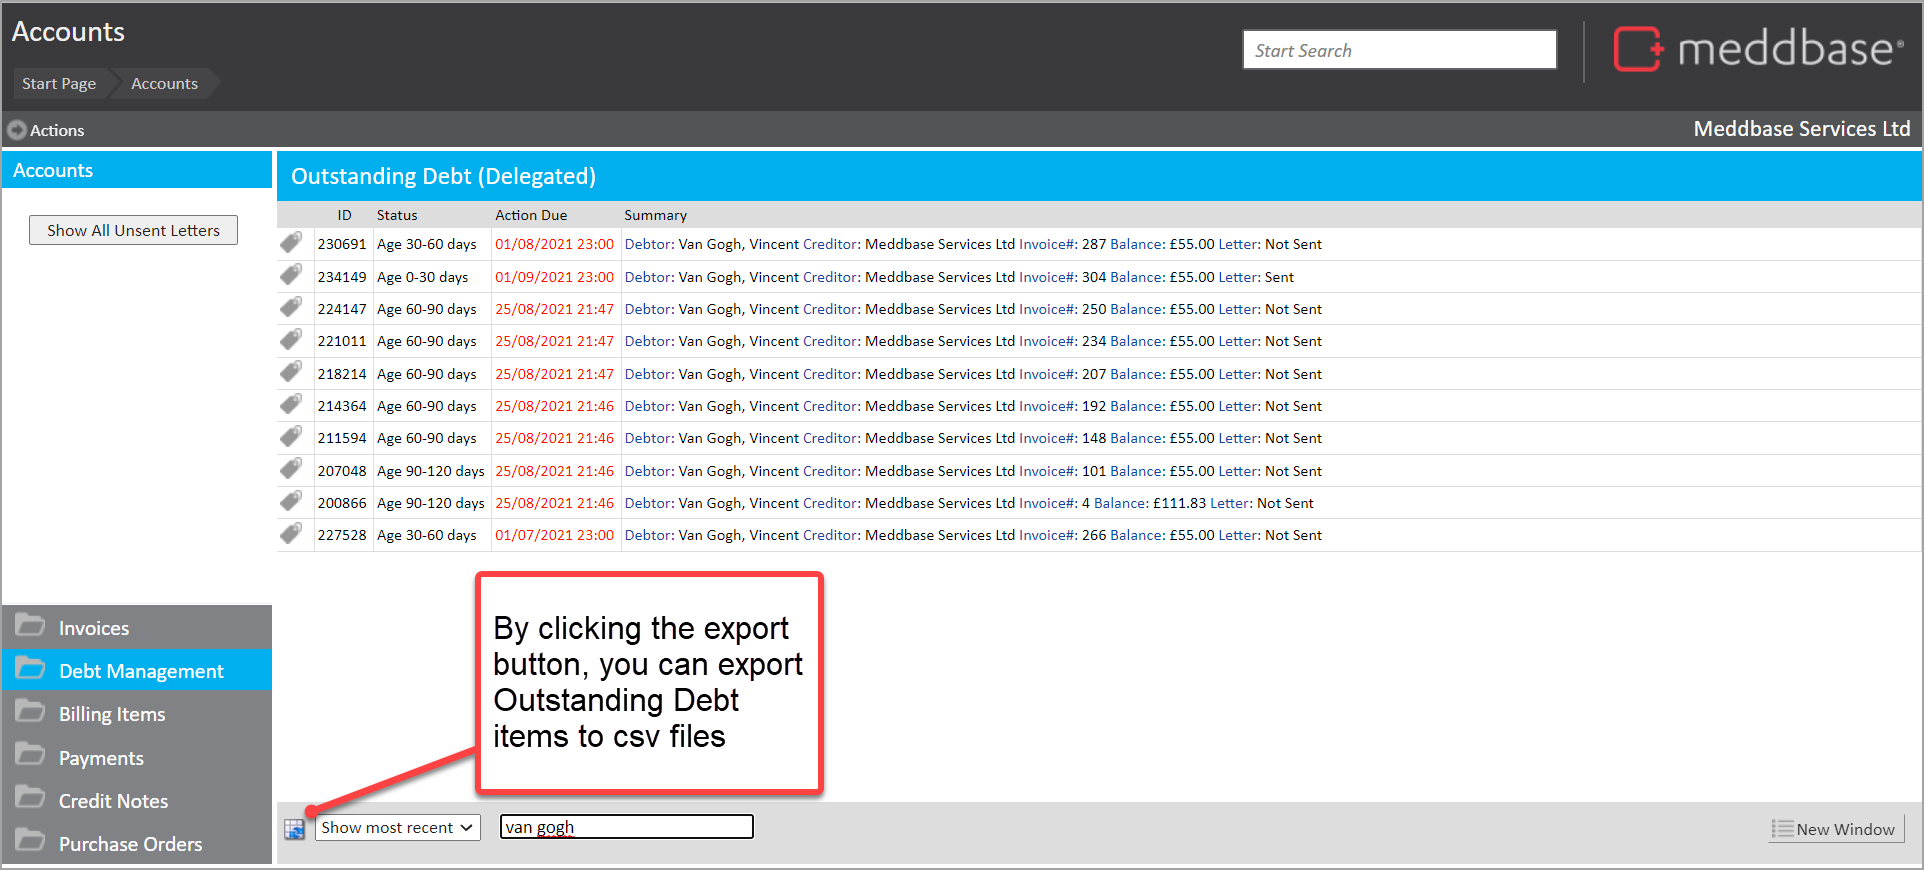1924x870 pixels.
Task: Click Show All Unsent Letters button
Action: pos(133,230)
